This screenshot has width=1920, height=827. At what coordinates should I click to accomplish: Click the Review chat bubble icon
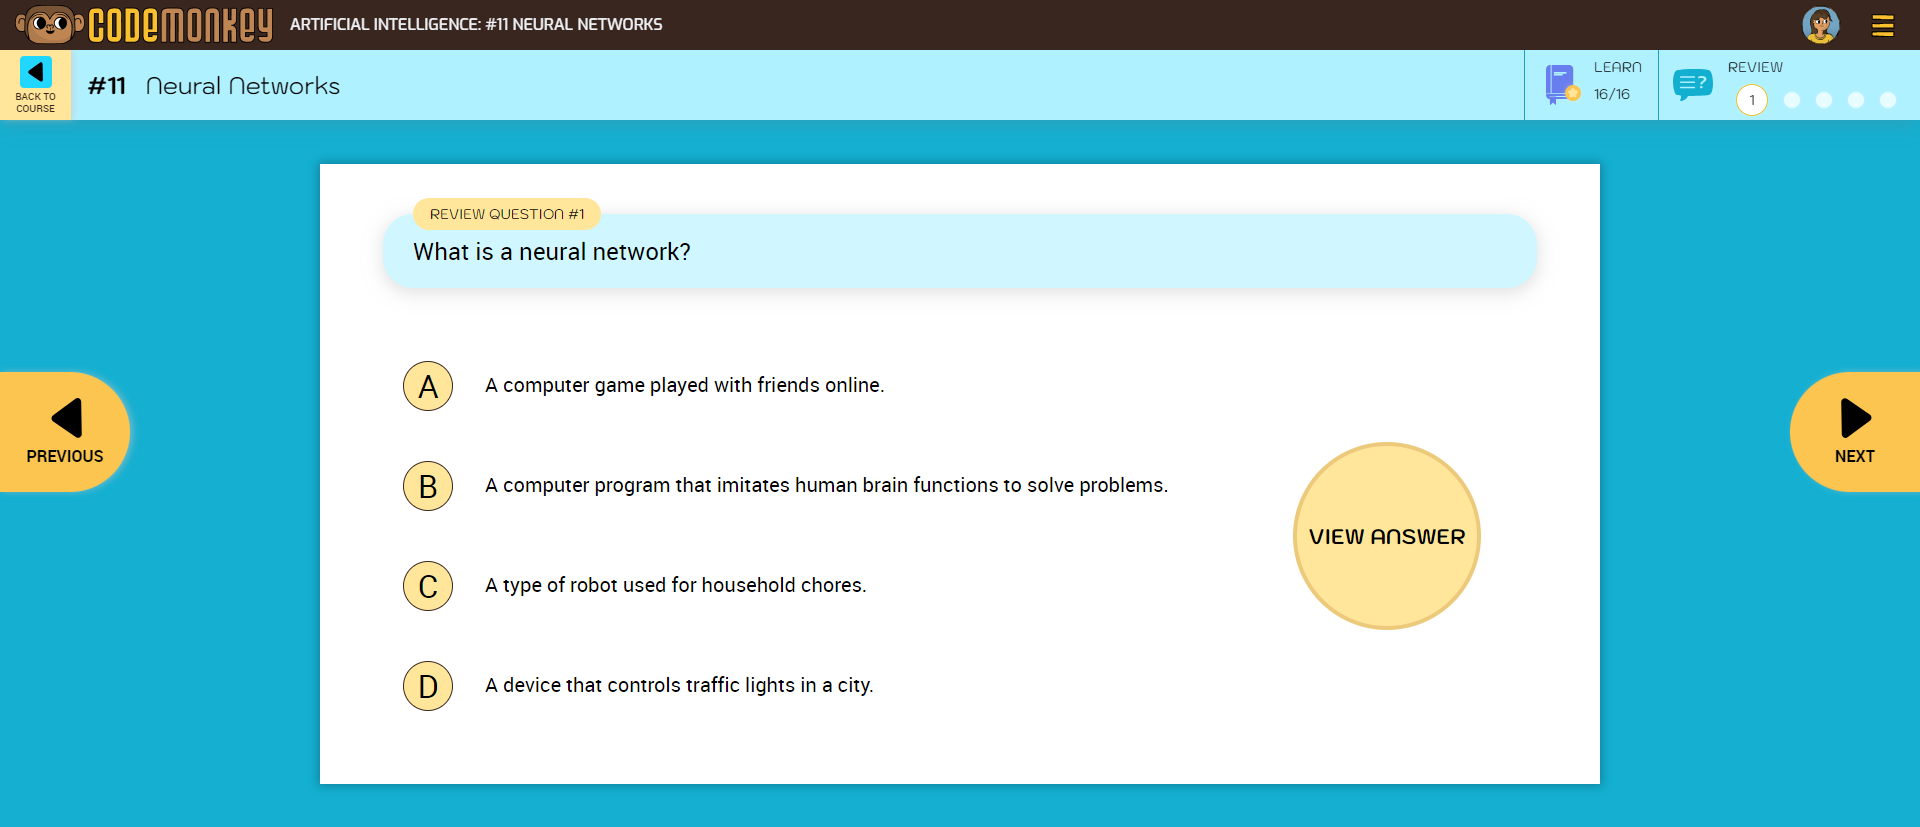pos(1692,85)
